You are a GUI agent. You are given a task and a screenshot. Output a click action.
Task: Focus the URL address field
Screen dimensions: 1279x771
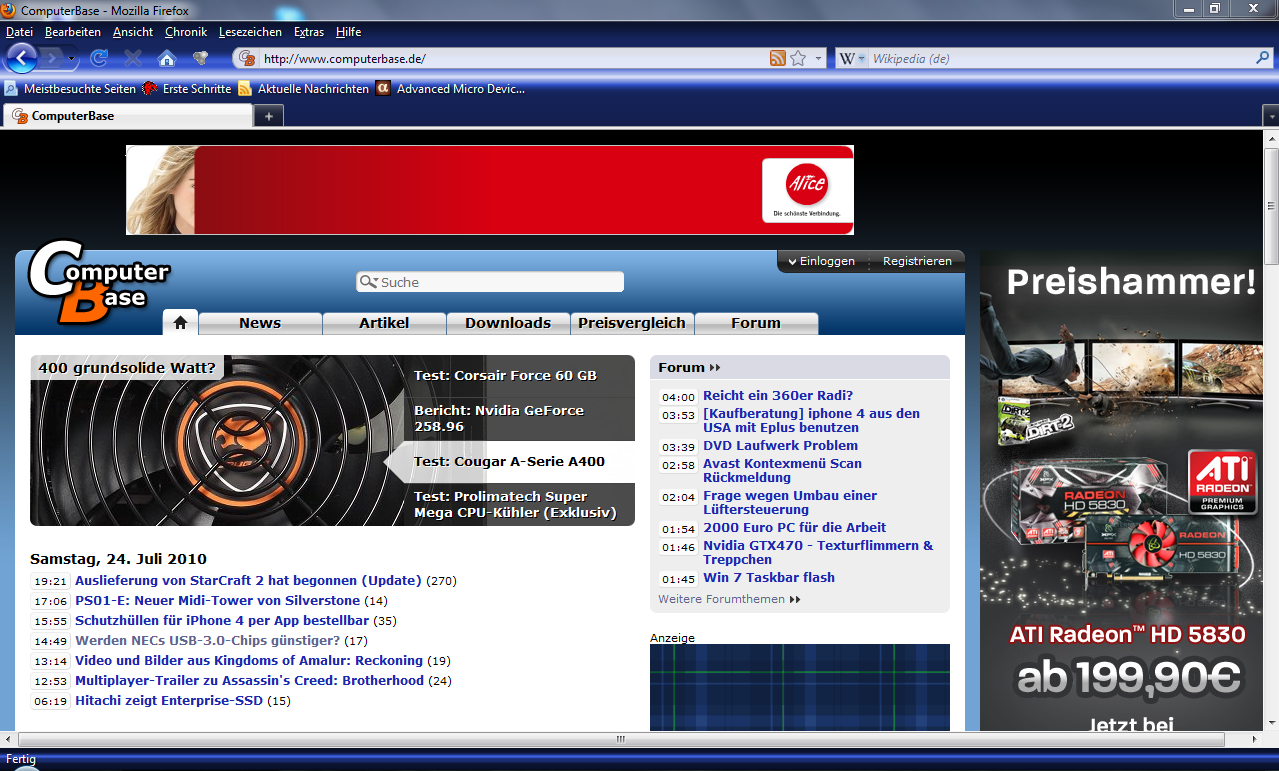coord(512,59)
